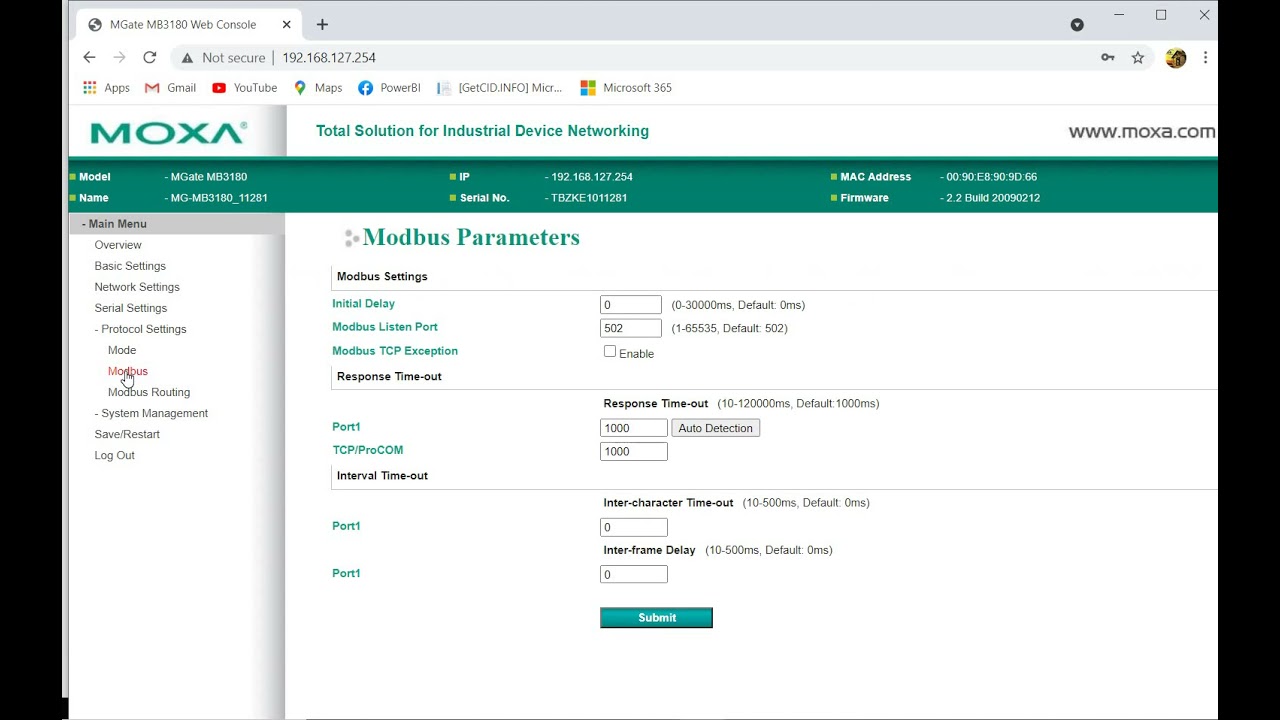Click Total Solution for Industrial Device Networking
This screenshot has width=1280, height=720.
click(482, 131)
